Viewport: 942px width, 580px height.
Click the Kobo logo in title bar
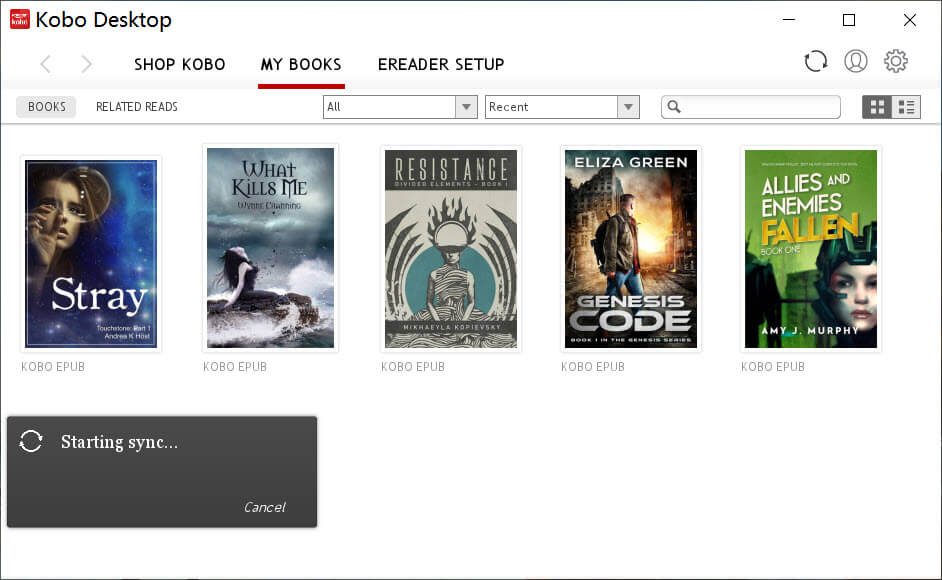19,19
